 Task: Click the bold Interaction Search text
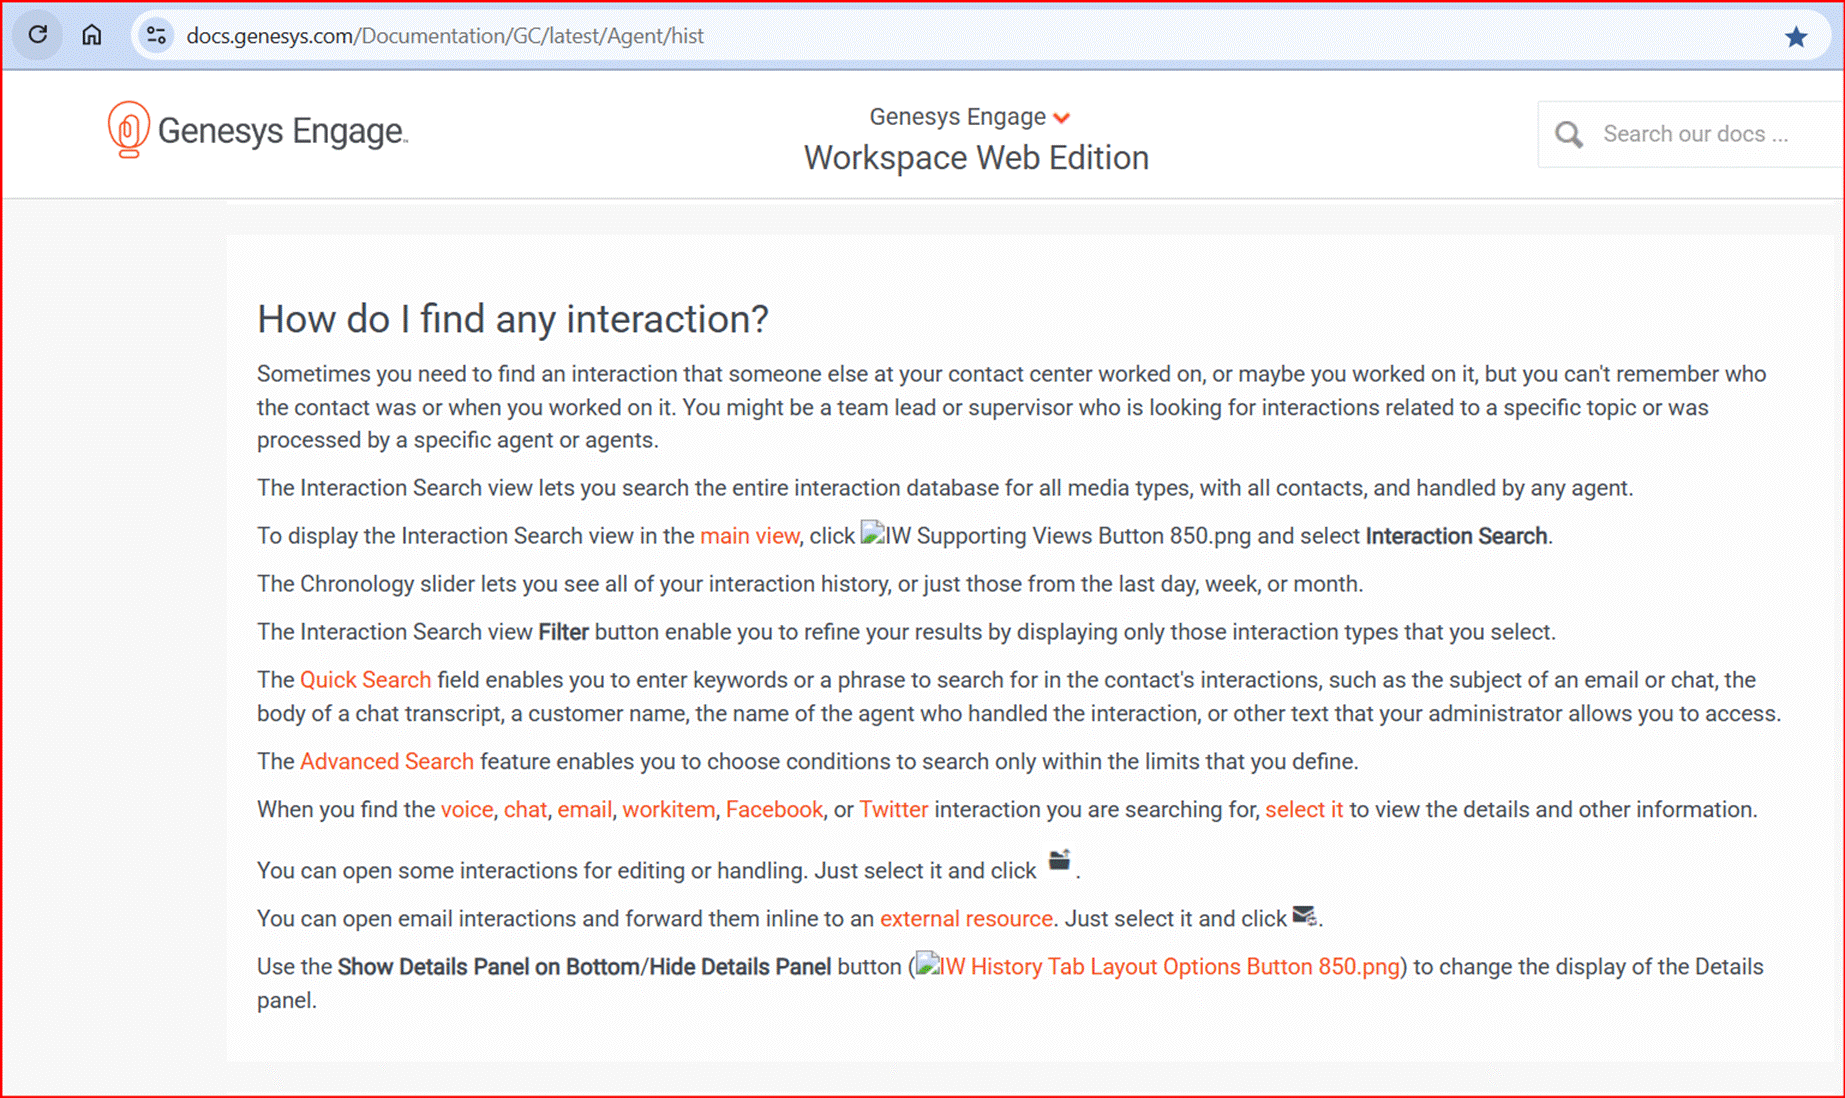[1456, 536]
